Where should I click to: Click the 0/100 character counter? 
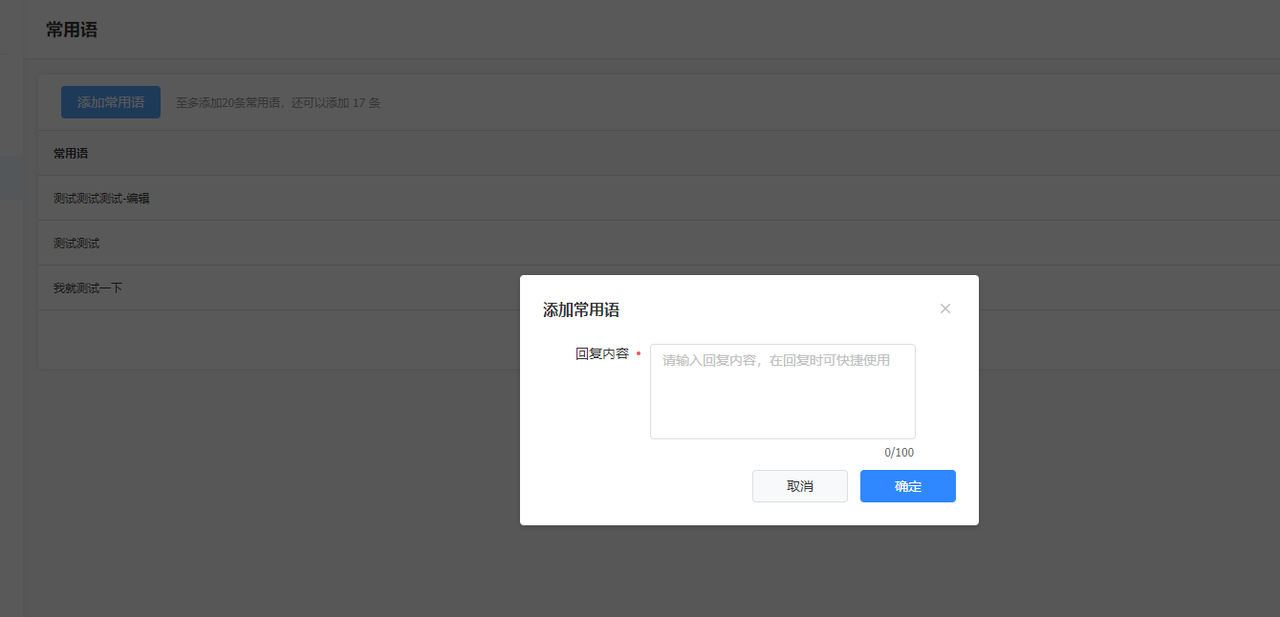tap(899, 453)
